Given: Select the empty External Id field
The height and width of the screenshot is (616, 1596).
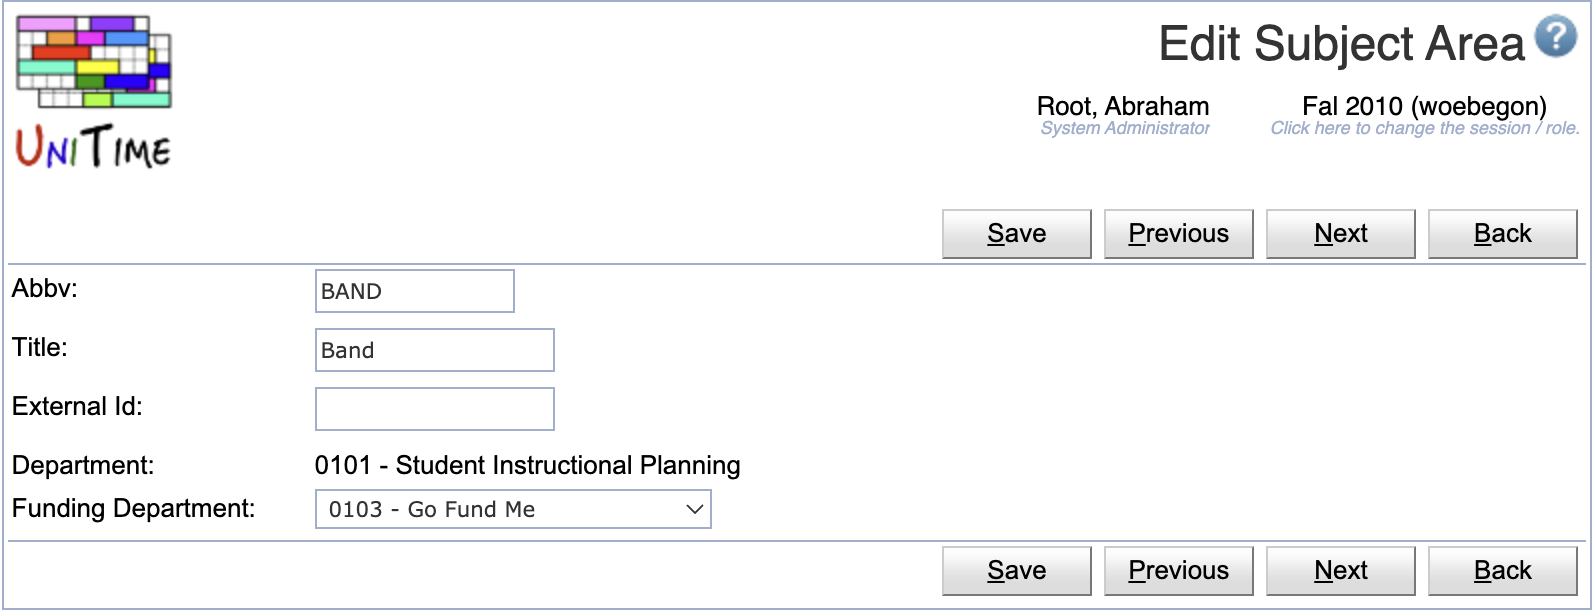Looking at the screenshot, I should [435, 409].
